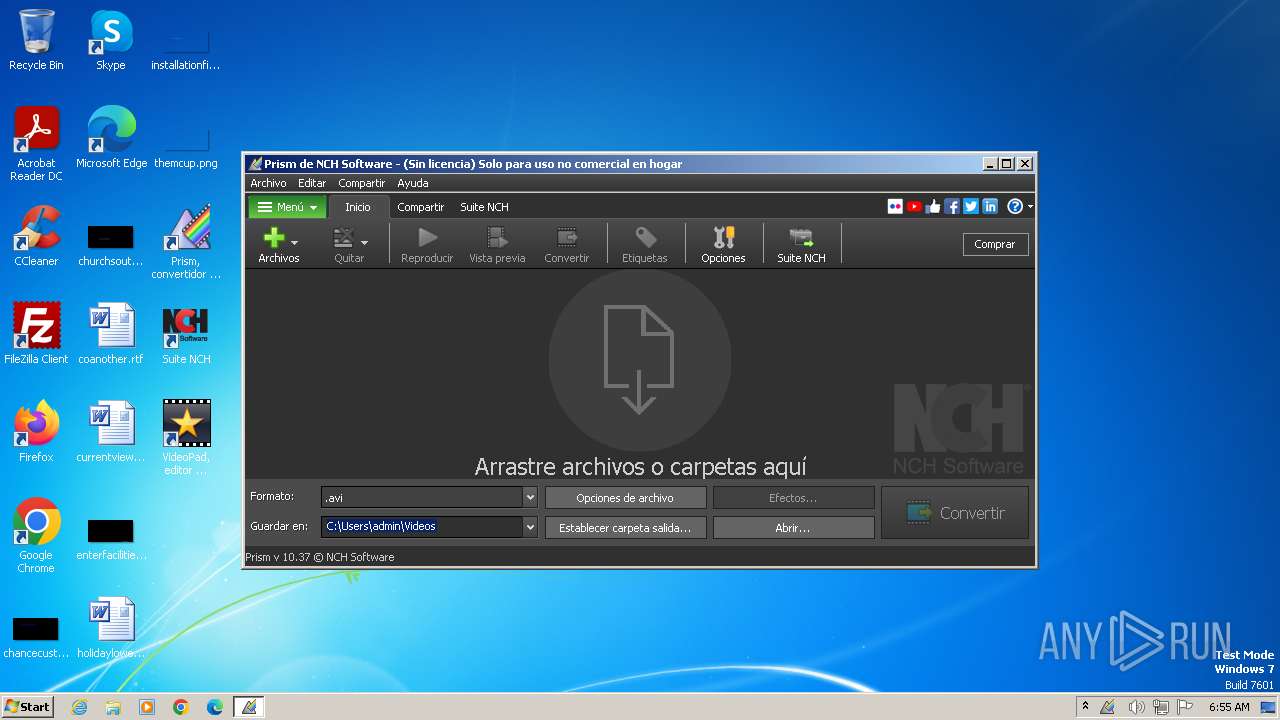Click the Reproducir play icon
The width and height of the screenshot is (1280, 720).
pyautogui.click(x=427, y=238)
